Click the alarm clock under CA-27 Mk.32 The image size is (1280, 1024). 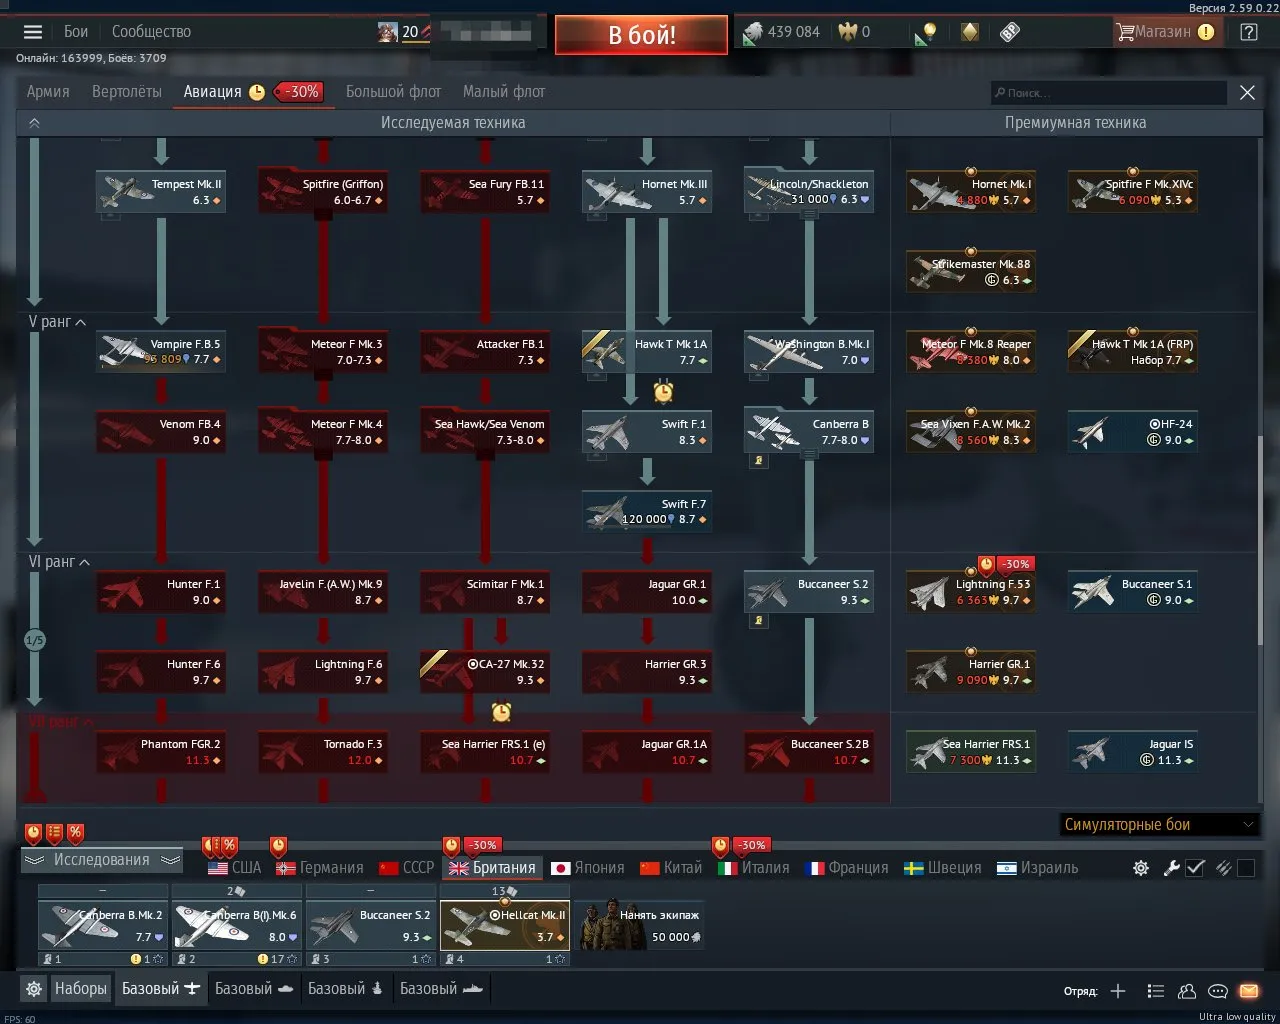502,711
